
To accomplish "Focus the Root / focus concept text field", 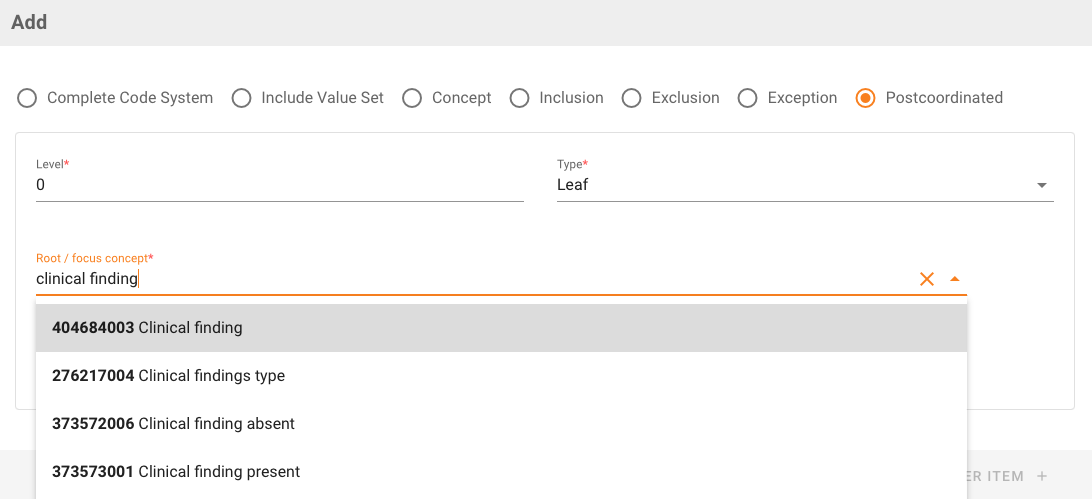I will 470,279.
